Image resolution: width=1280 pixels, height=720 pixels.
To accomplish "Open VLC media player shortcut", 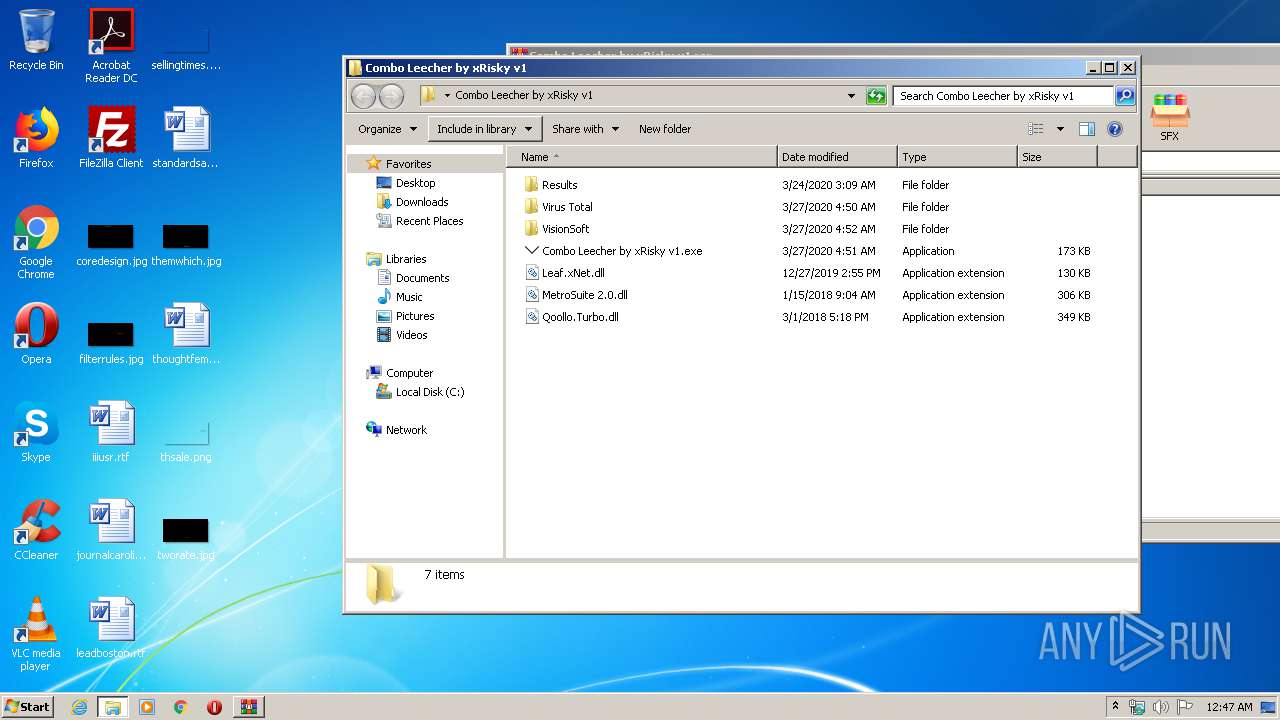I will click(x=36, y=634).
